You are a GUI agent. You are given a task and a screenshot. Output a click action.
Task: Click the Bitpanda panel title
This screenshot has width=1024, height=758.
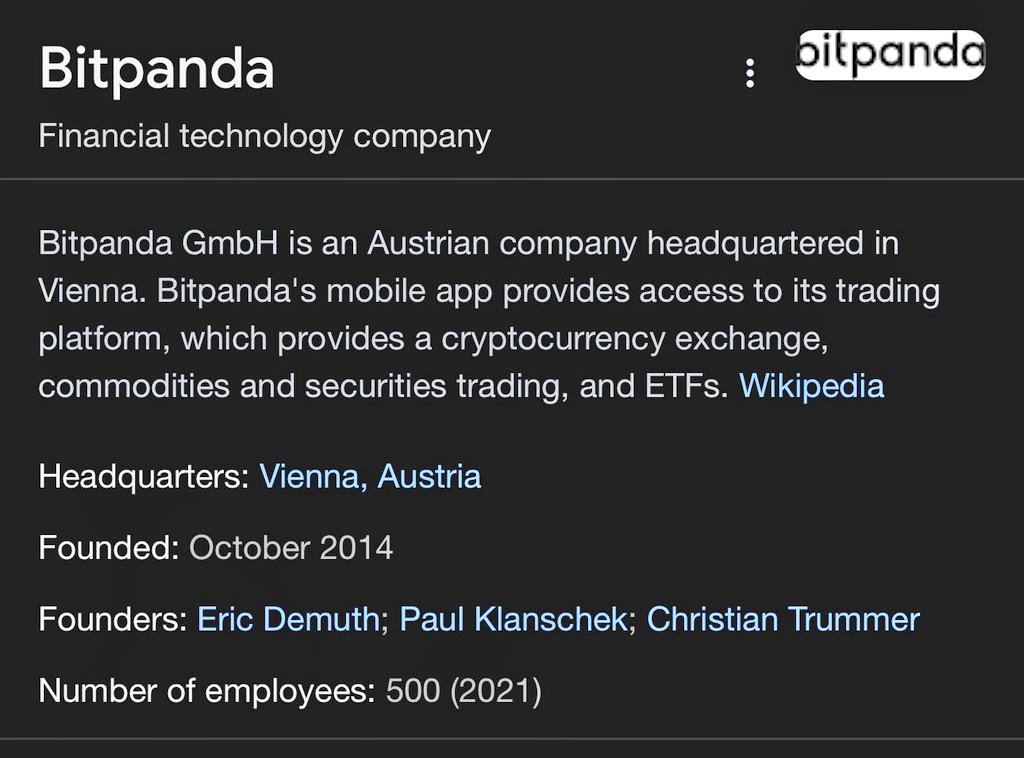(x=156, y=70)
